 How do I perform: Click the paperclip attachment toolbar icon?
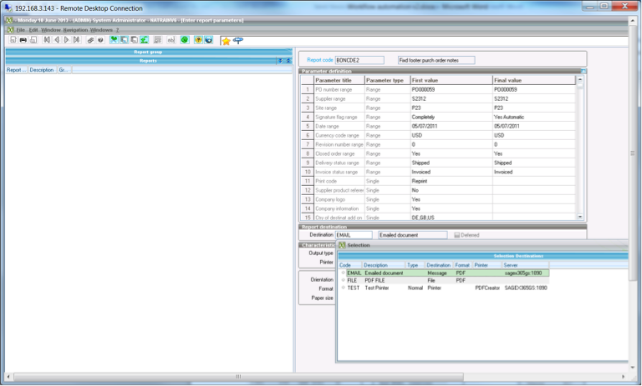tap(90, 40)
